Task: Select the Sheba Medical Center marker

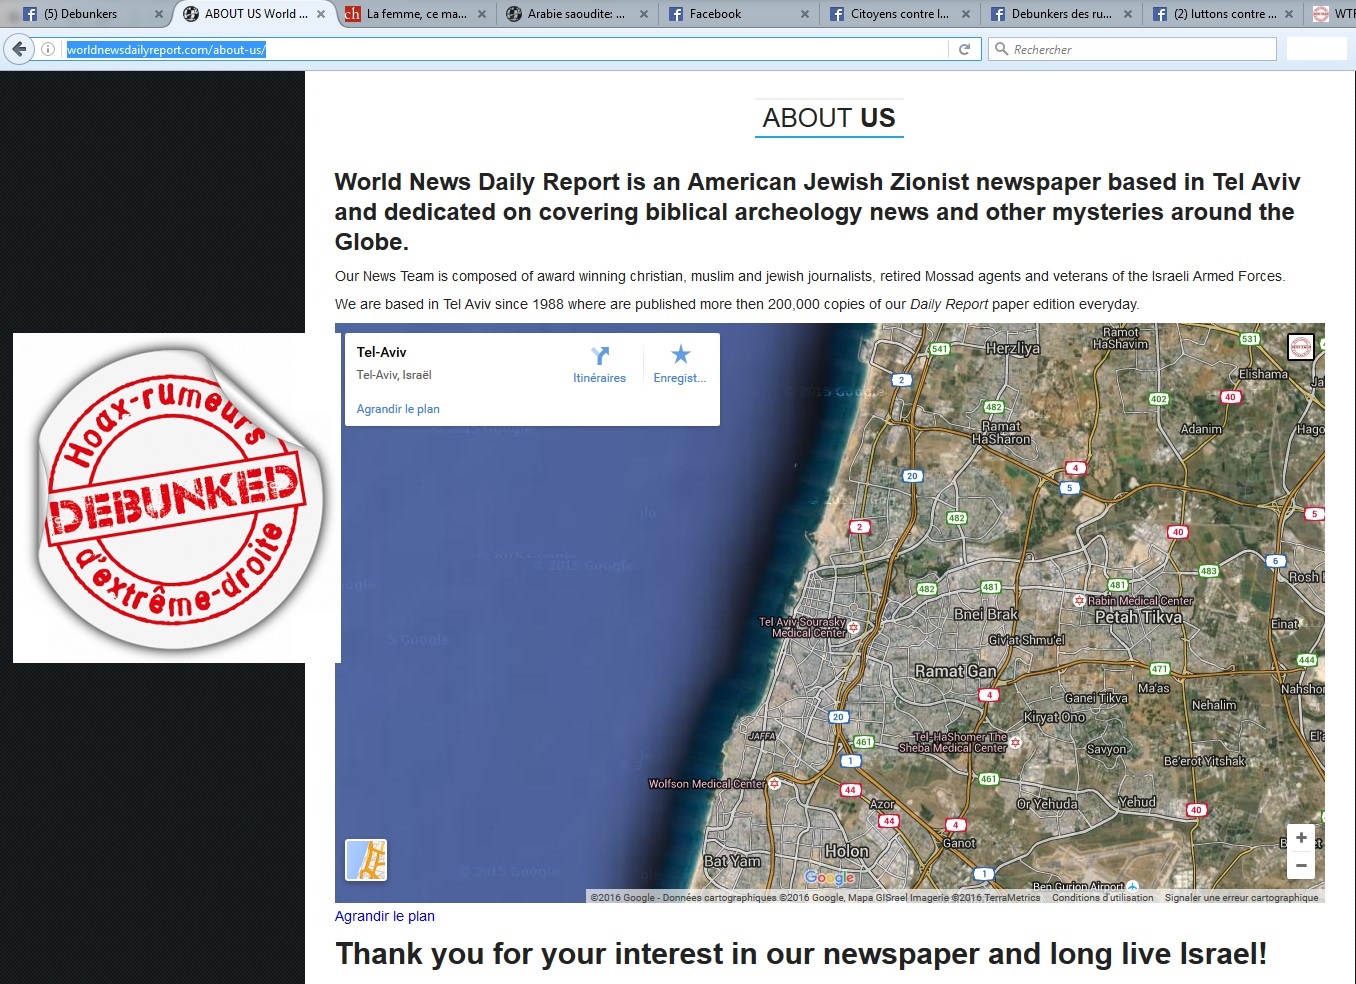Action: (x=1016, y=742)
